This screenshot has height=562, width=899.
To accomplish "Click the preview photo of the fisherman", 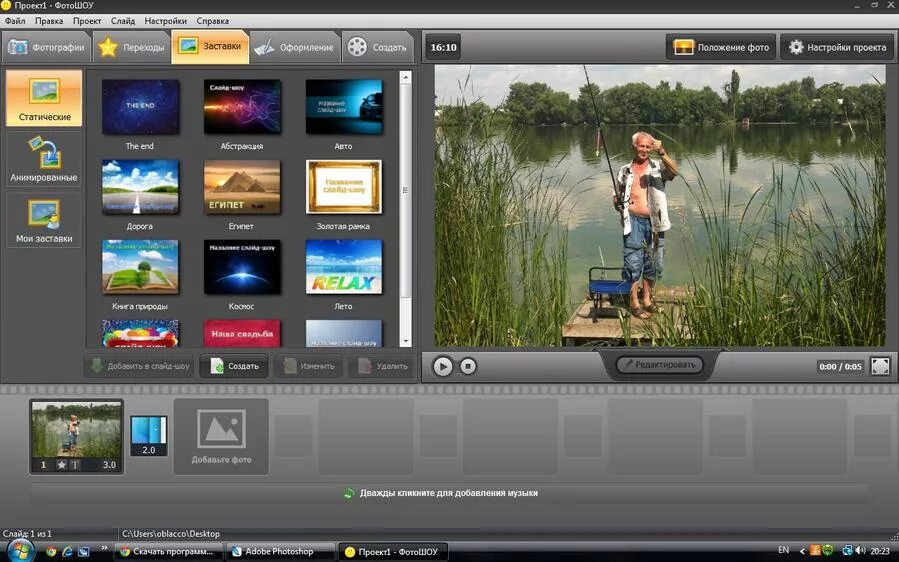I will 660,205.
